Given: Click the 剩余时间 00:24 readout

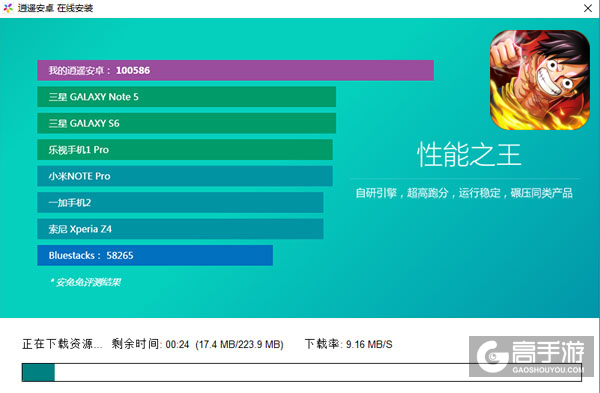Looking at the screenshot, I should point(150,344).
